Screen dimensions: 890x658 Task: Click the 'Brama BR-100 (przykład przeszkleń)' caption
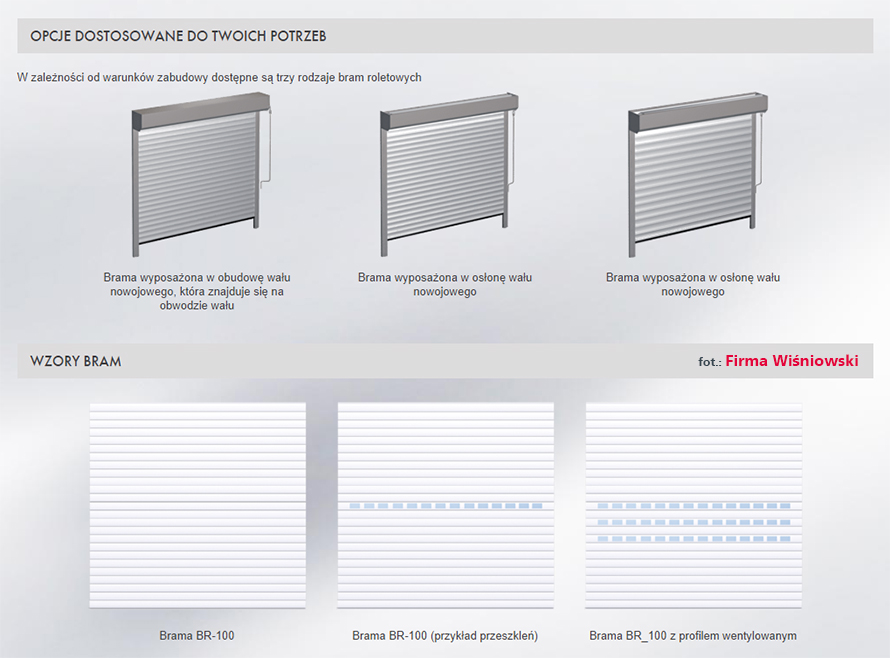coord(445,635)
